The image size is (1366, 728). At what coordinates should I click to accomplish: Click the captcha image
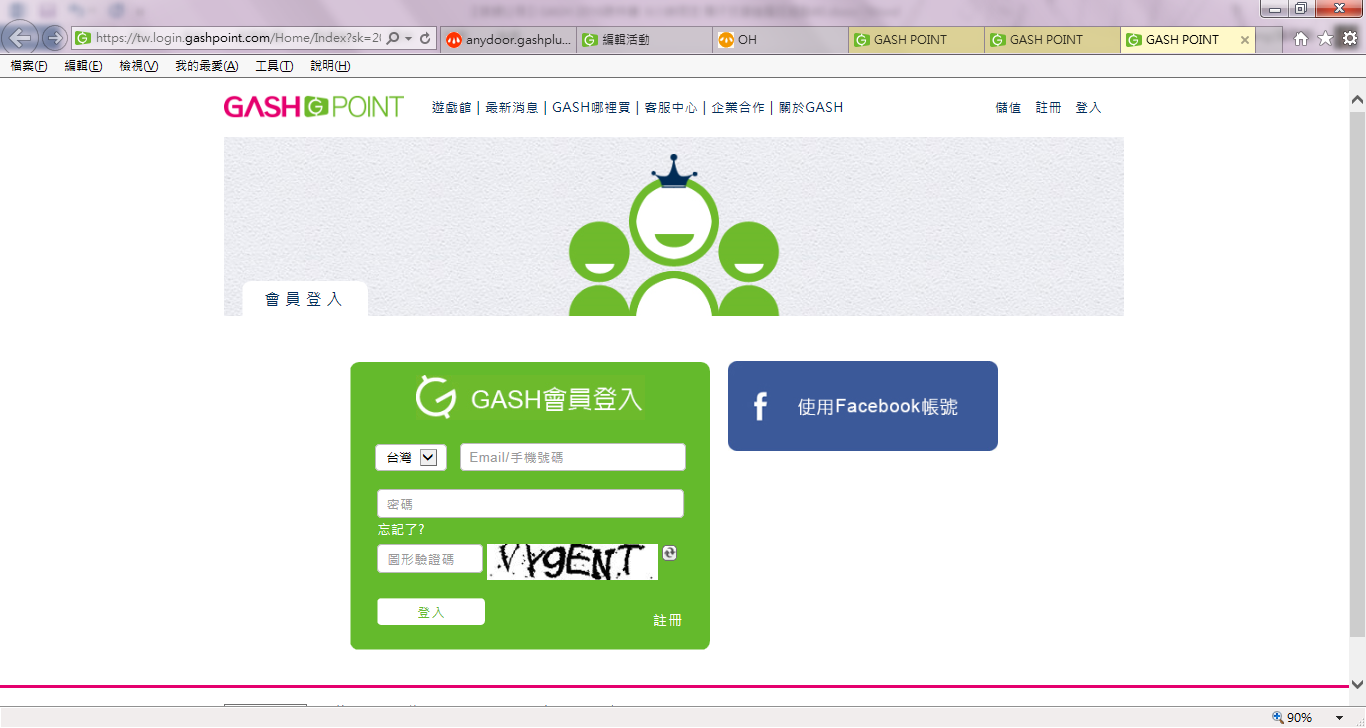click(572, 562)
